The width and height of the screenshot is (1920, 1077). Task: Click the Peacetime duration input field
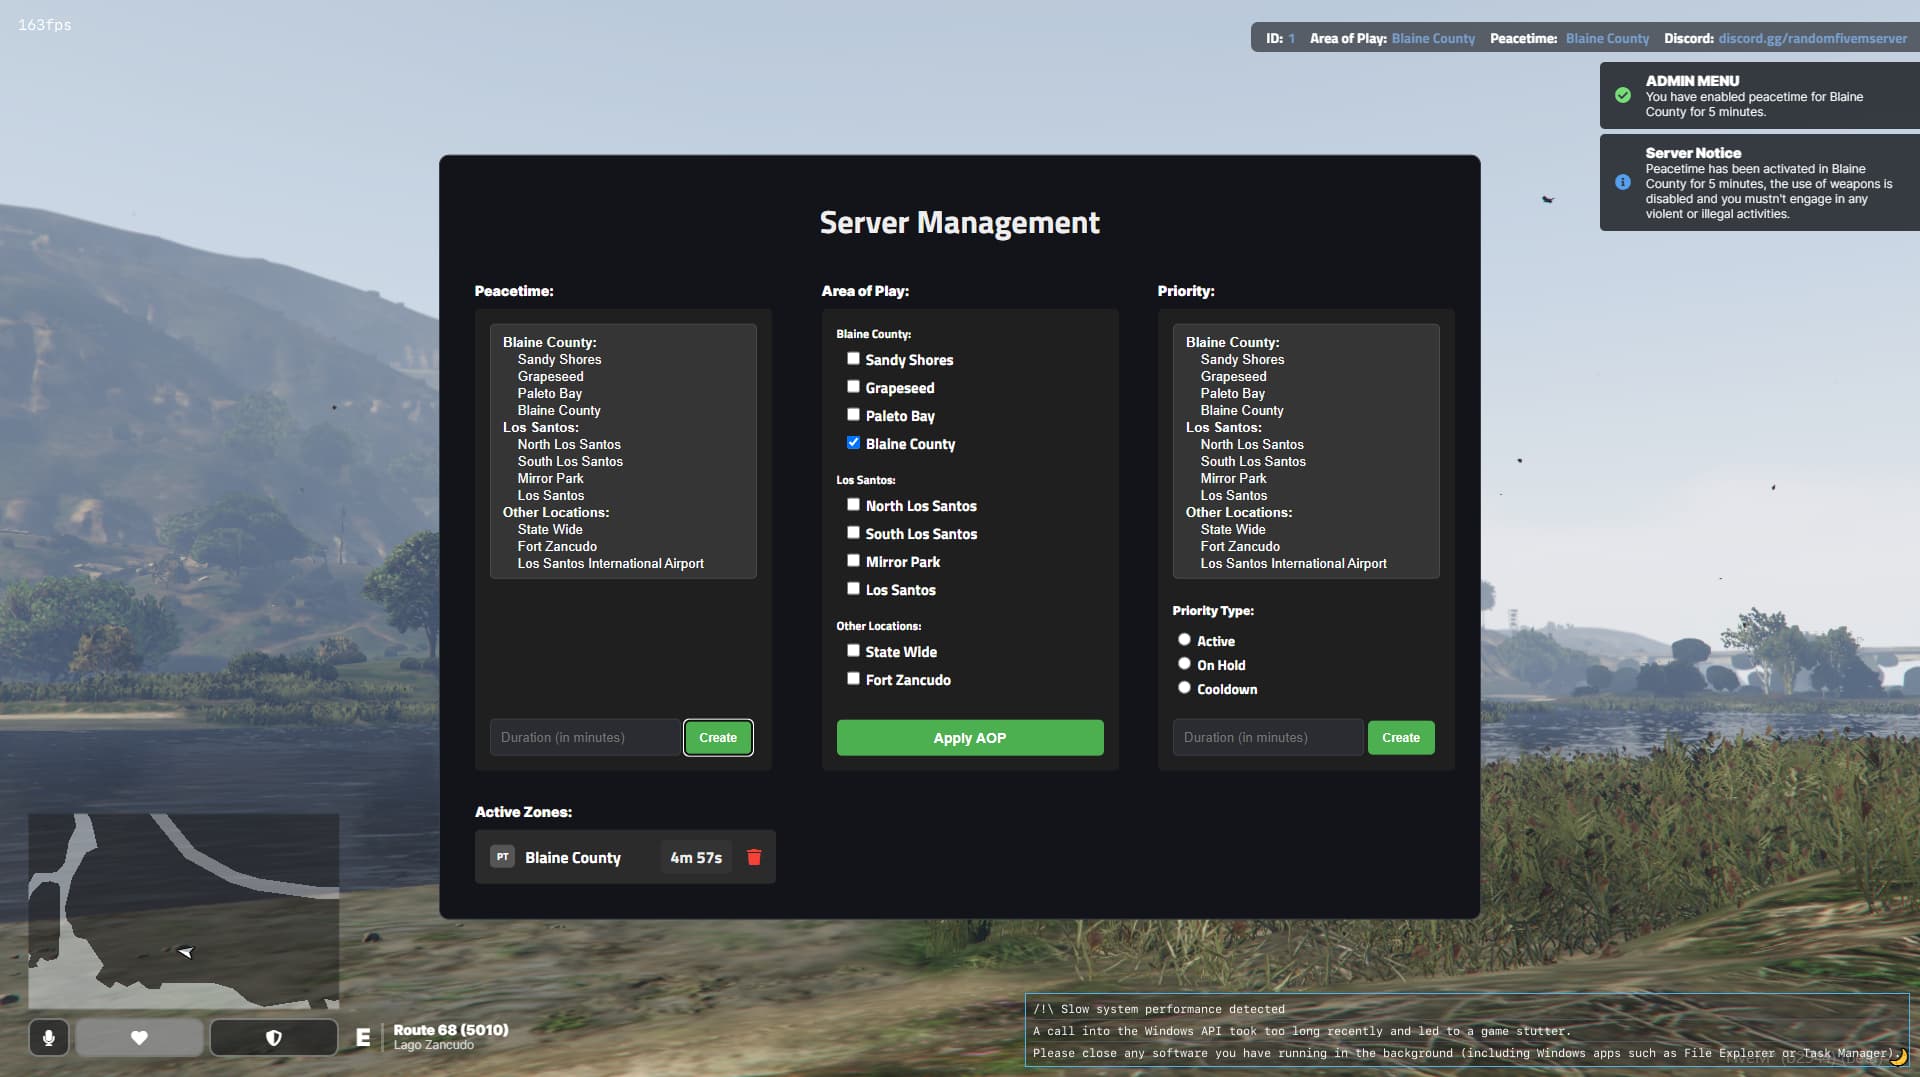(x=584, y=738)
